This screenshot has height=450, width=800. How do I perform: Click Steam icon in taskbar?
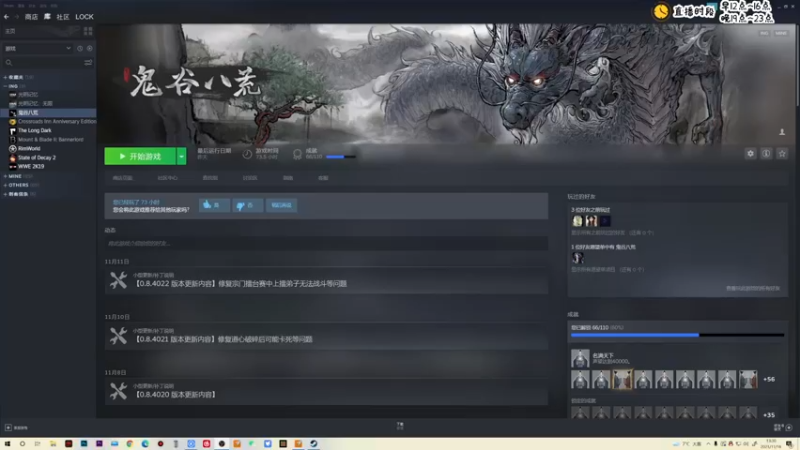tap(314, 444)
